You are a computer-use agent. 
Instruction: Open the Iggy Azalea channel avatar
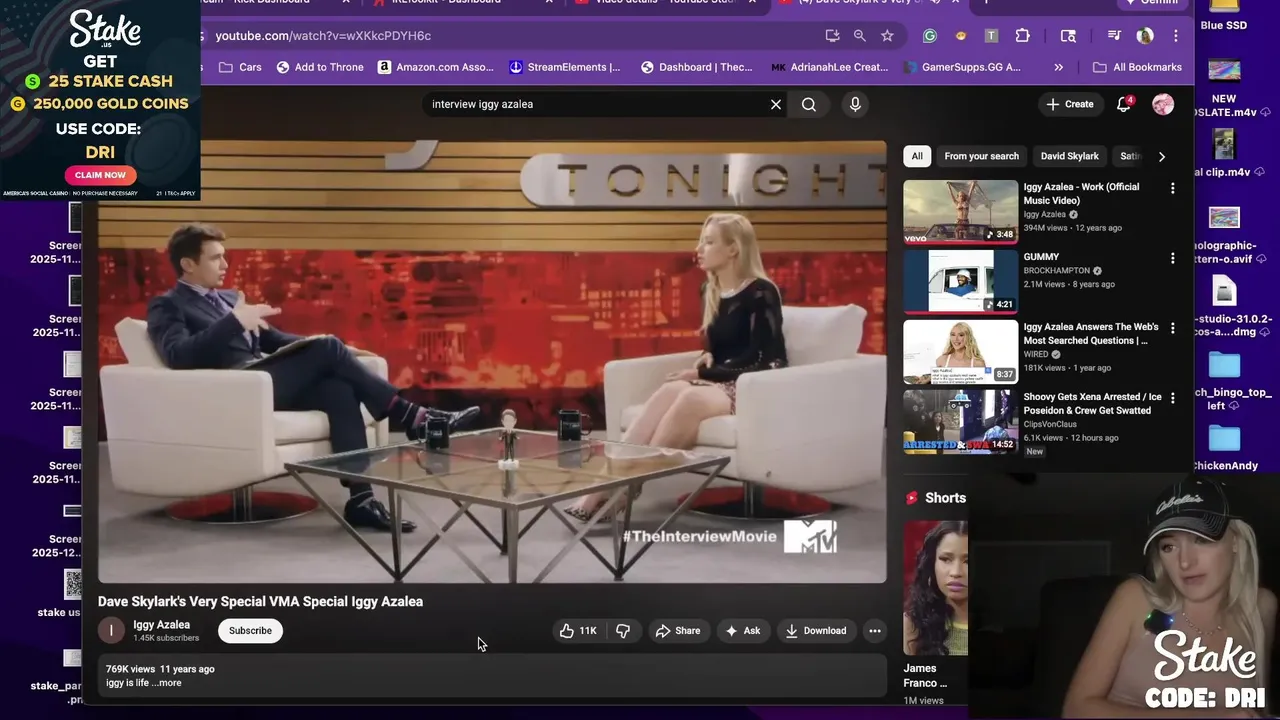[111, 631]
